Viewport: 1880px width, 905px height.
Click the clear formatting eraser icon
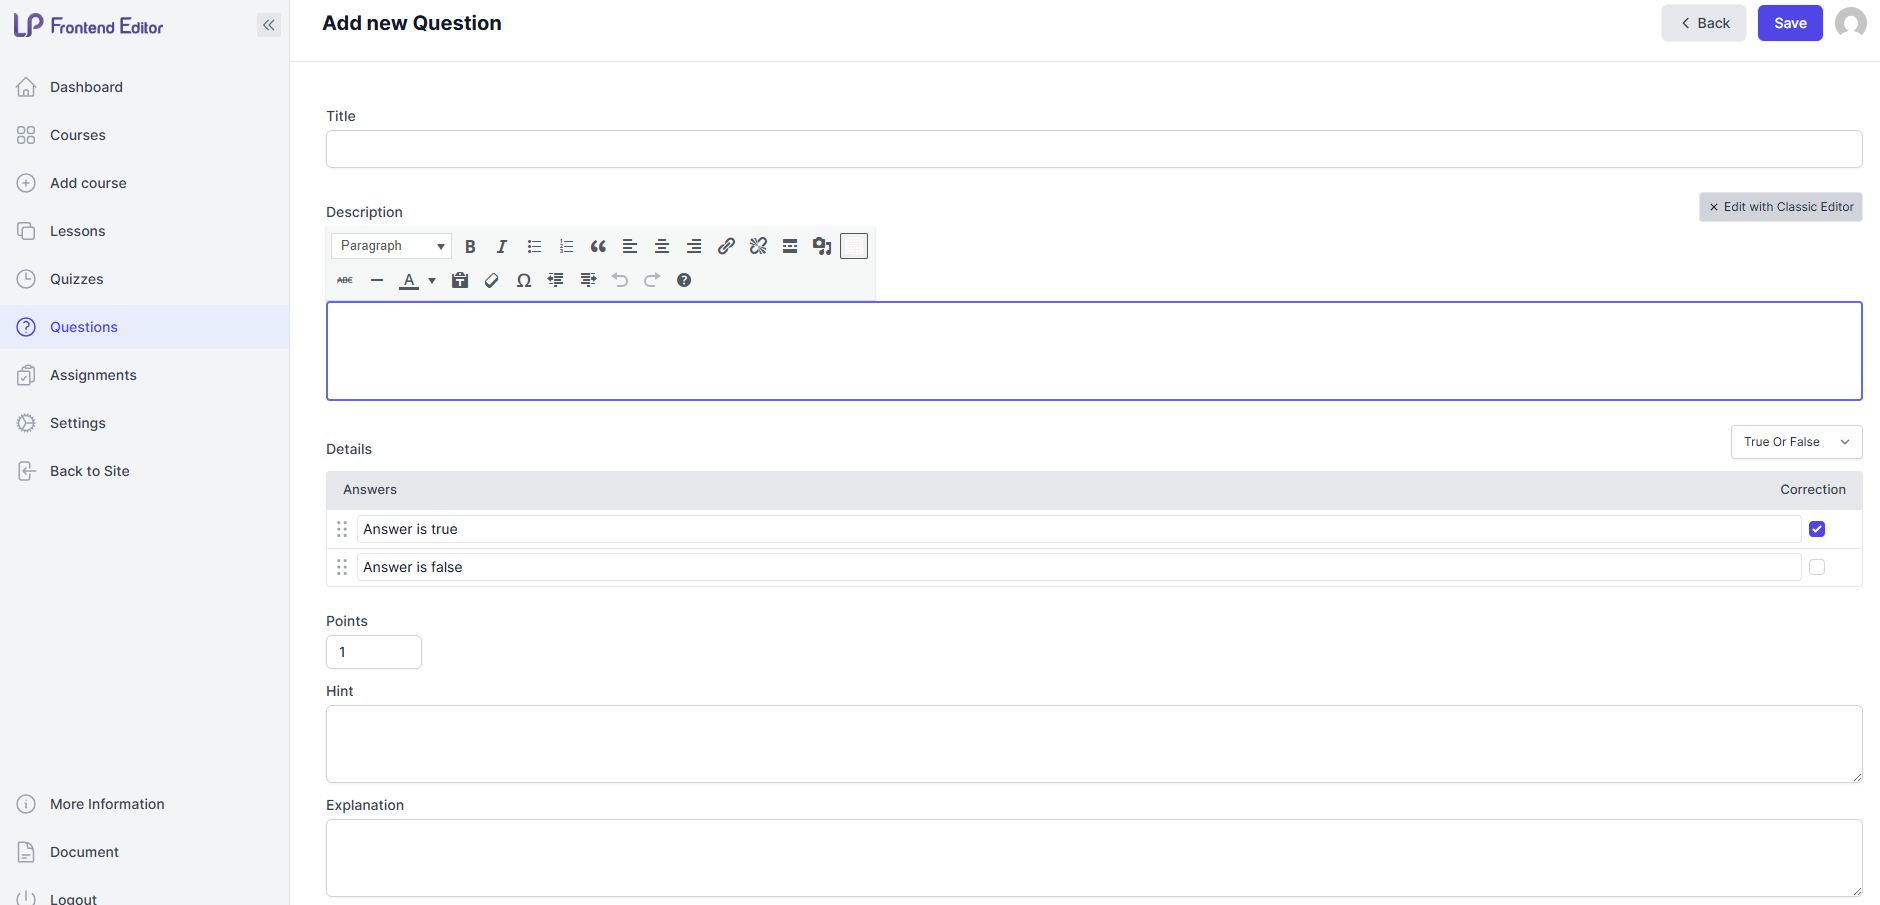tap(491, 280)
